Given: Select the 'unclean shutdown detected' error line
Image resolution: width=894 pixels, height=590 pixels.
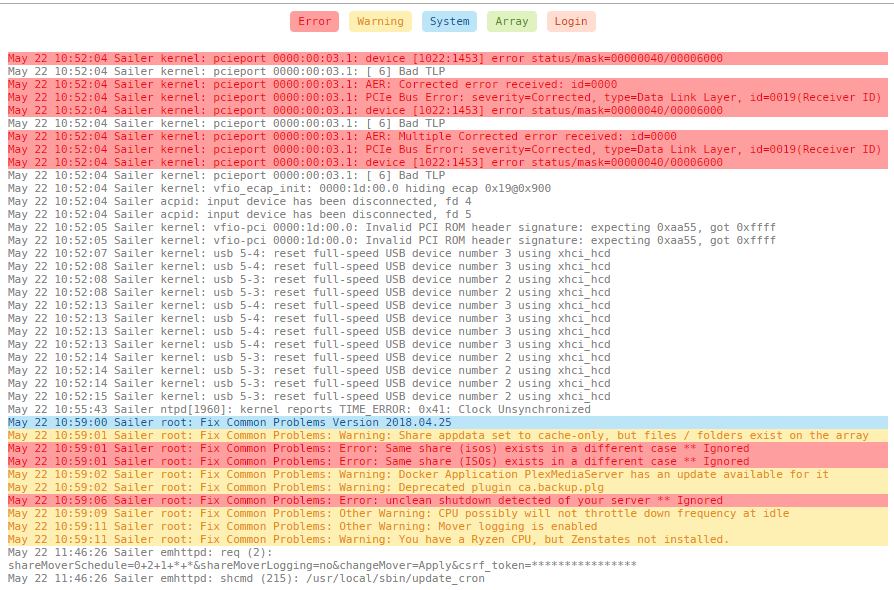Looking at the screenshot, I should click(448, 501).
